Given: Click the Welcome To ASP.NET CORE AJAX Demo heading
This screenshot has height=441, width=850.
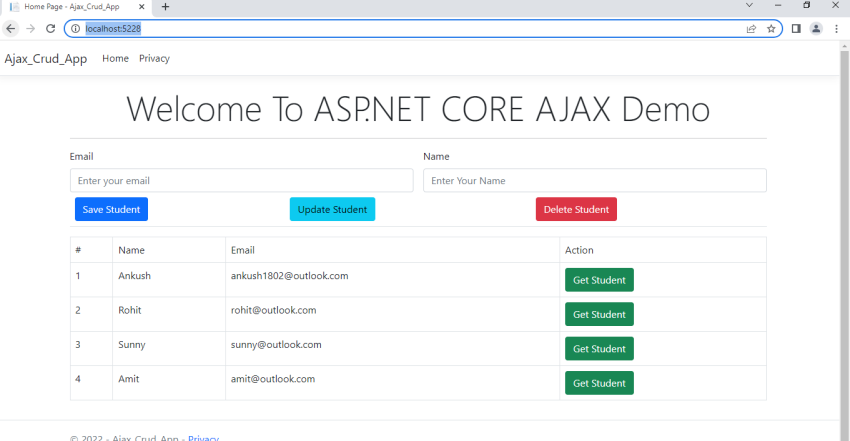Looking at the screenshot, I should tap(418, 109).
